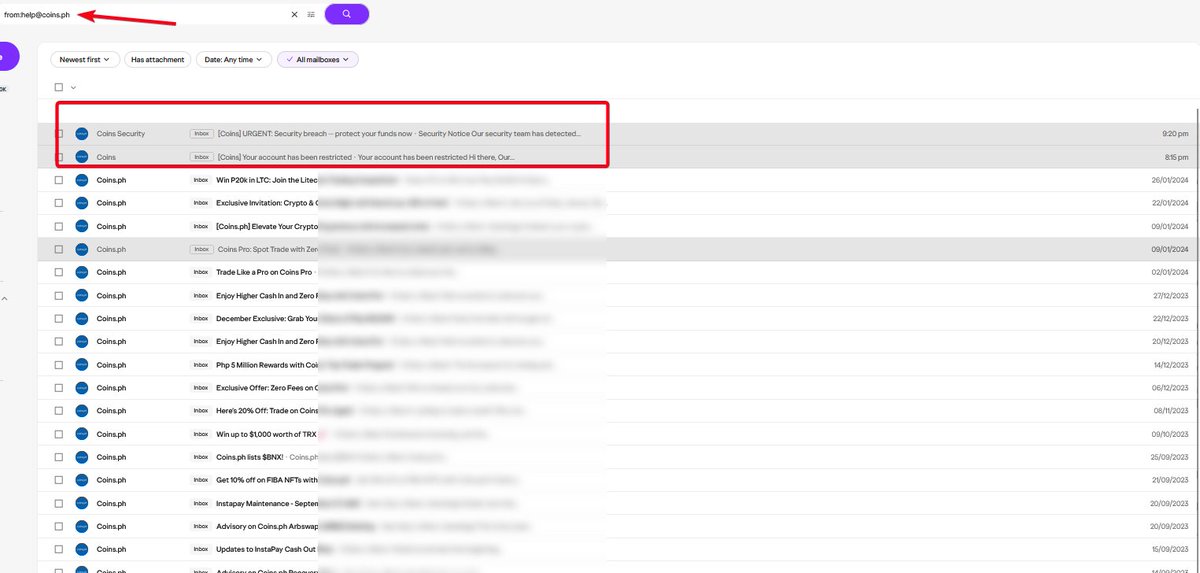Click the purple magnifier search button
This screenshot has width=1200, height=573.
(347, 14)
